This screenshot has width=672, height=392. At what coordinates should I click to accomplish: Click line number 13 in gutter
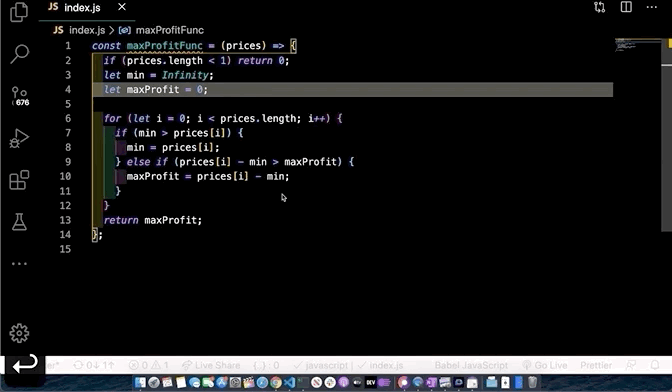click(65, 220)
